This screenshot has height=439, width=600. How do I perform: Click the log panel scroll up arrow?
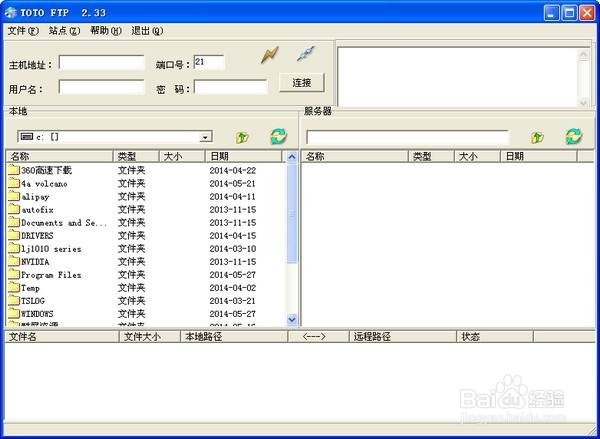(584, 54)
